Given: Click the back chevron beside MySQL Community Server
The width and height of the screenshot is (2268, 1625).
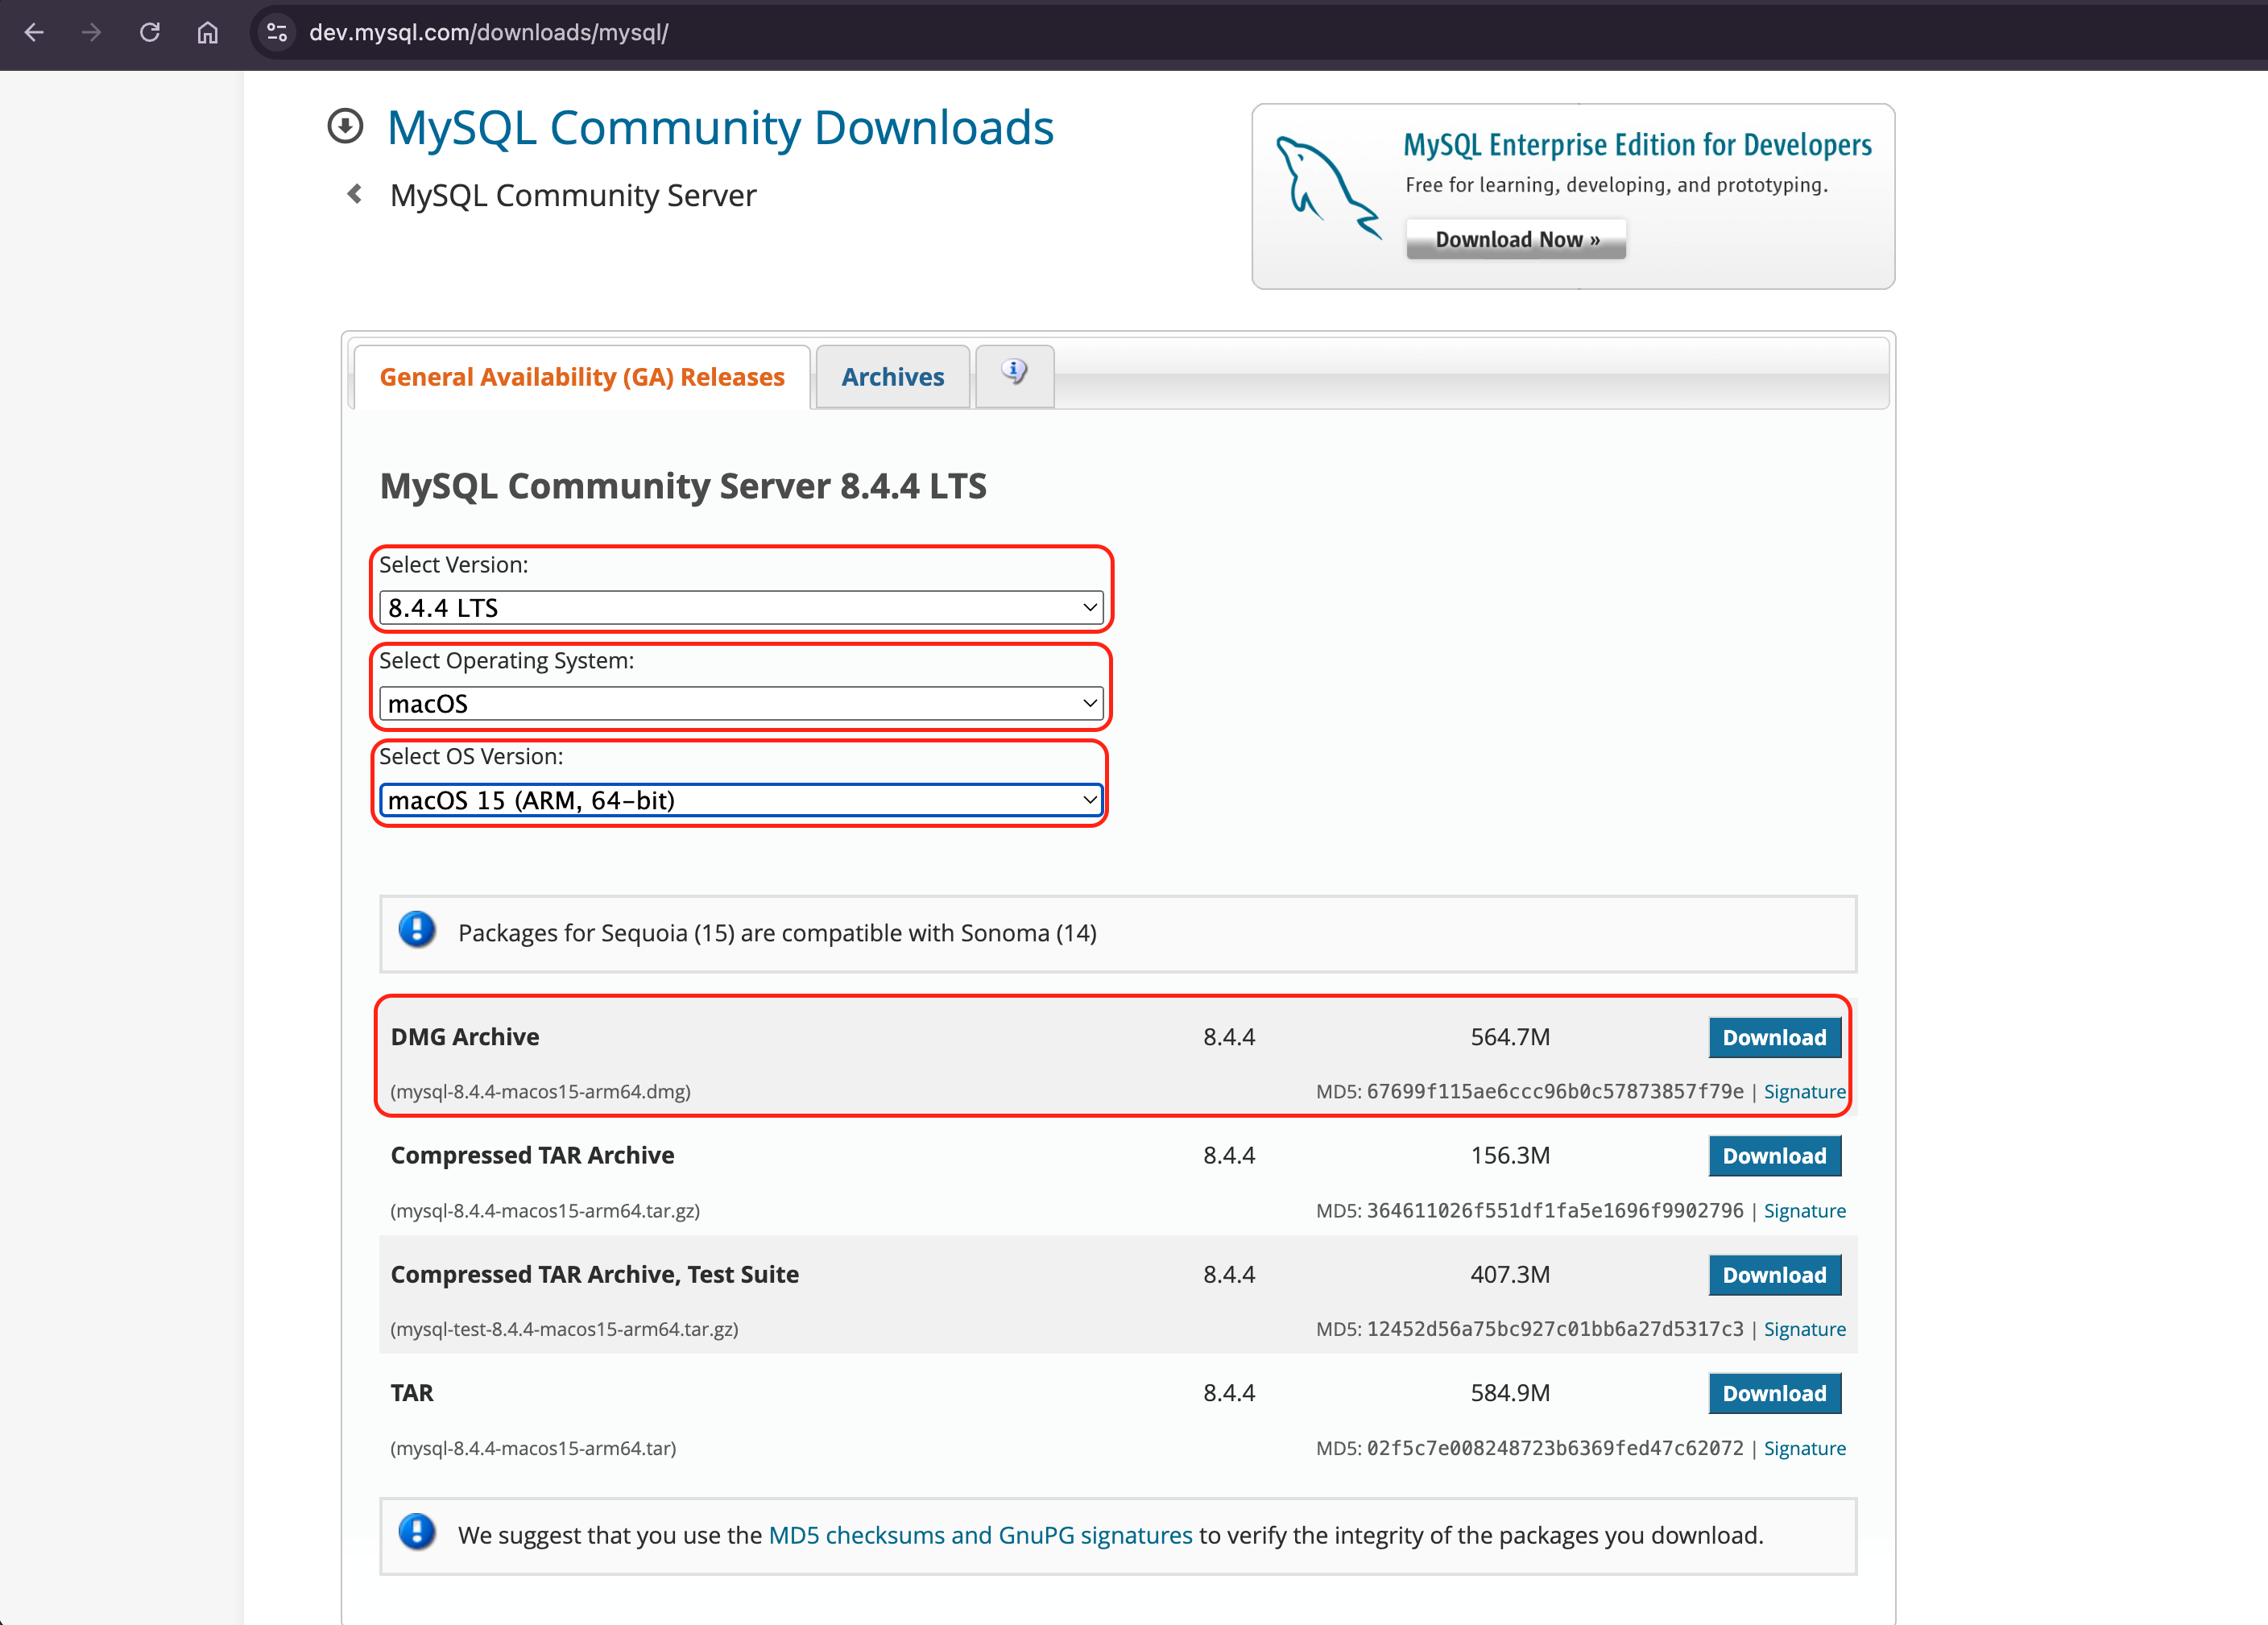Looking at the screenshot, I should pyautogui.click(x=354, y=194).
